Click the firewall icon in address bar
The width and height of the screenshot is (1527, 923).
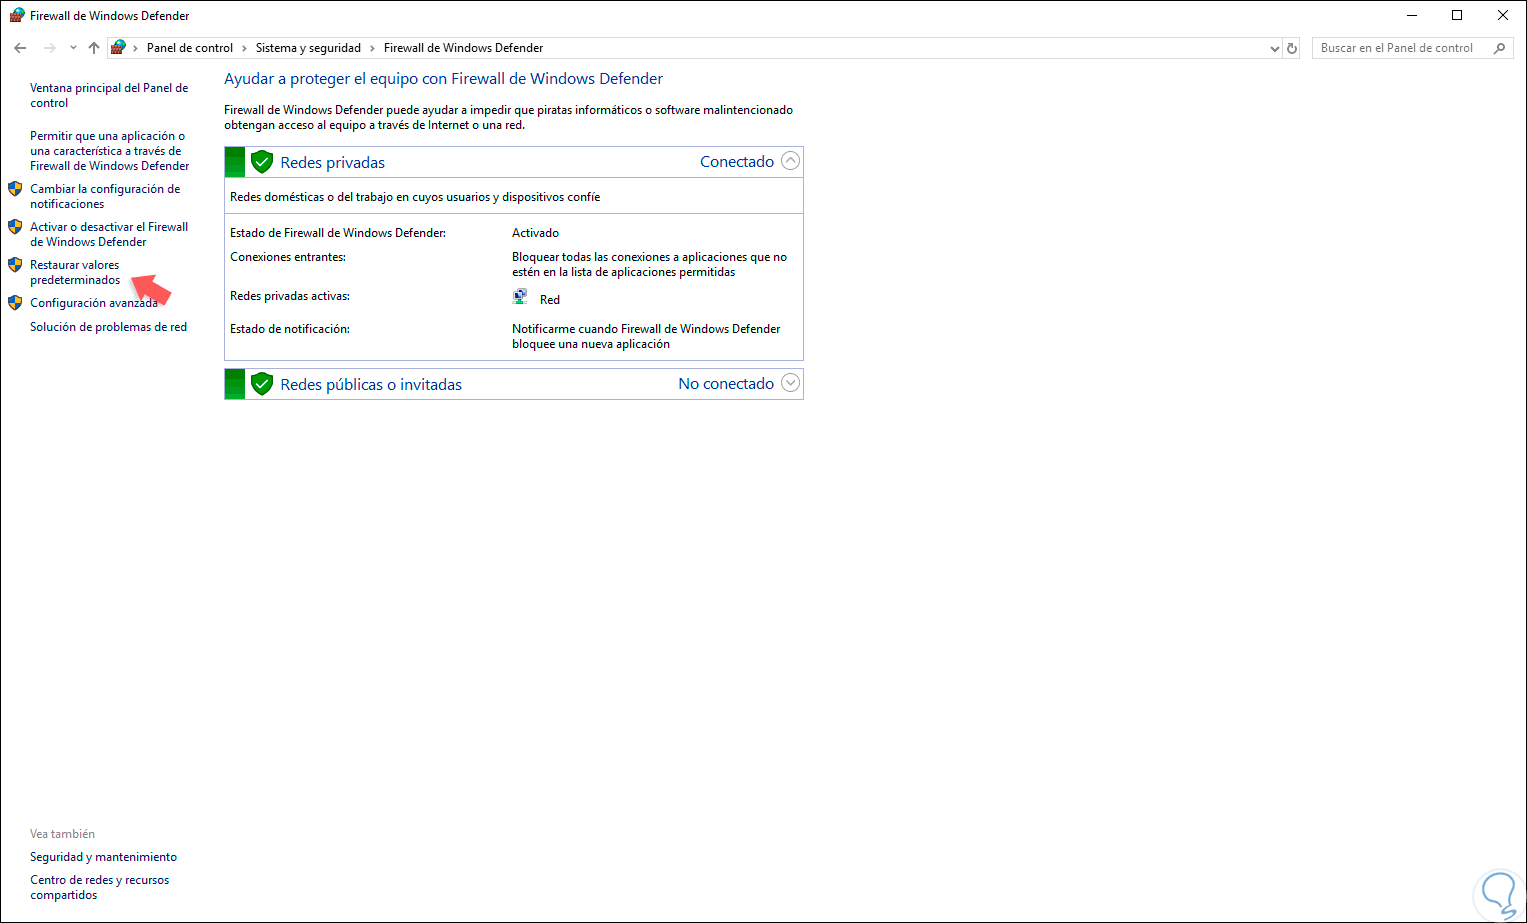(x=118, y=47)
